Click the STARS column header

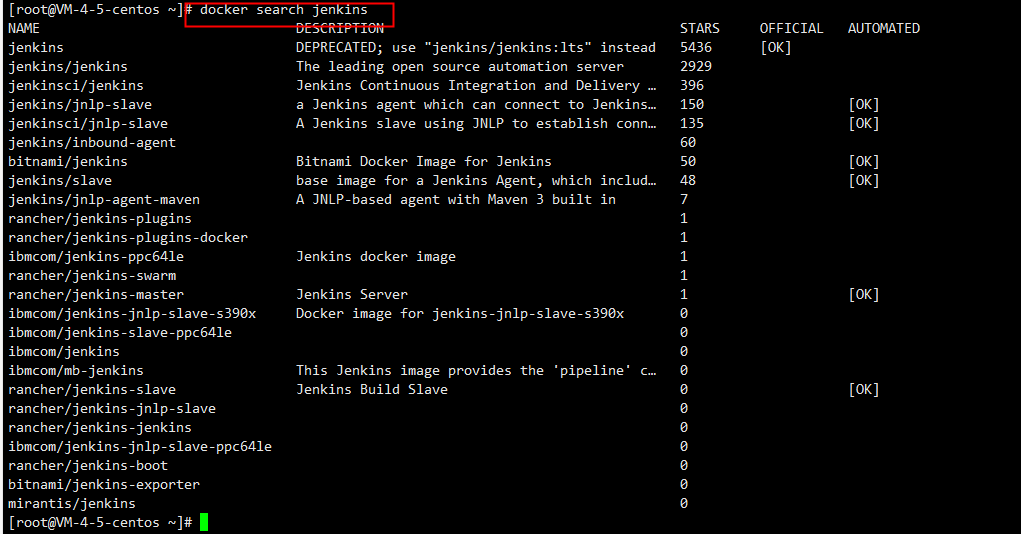pyautogui.click(x=699, y=29)
